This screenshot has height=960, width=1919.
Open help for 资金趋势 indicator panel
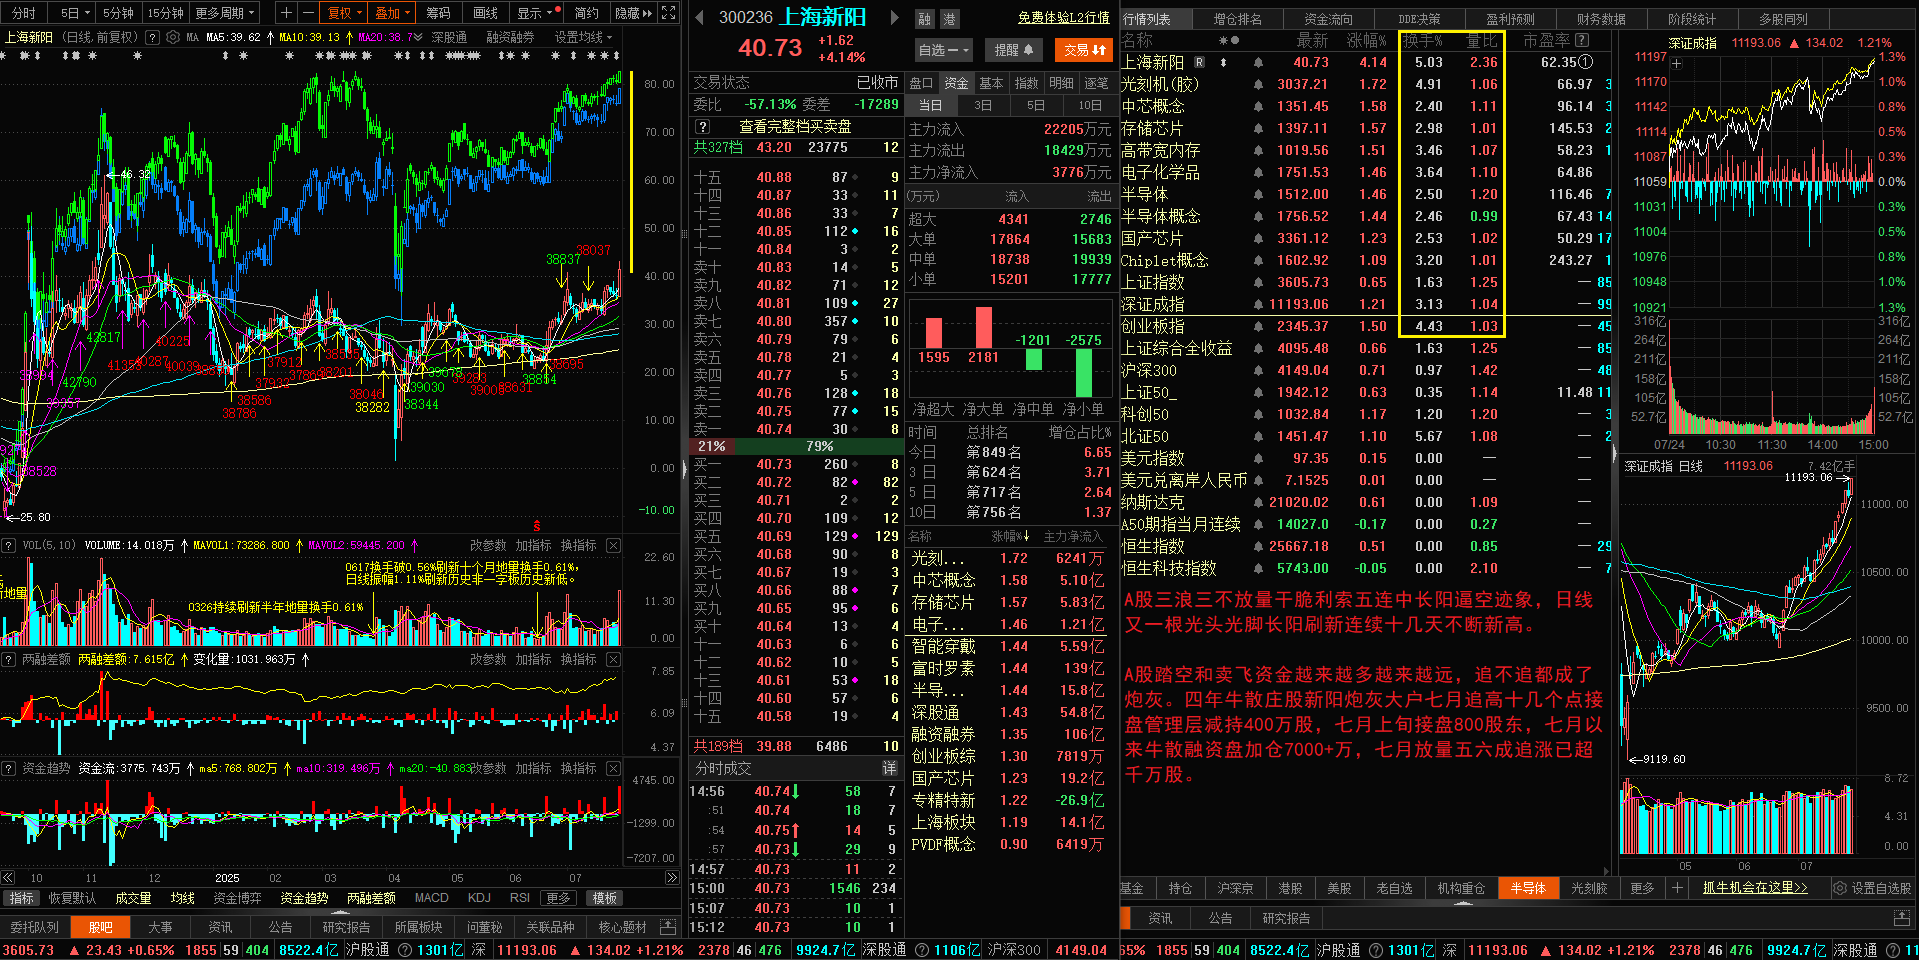pyautogui.click(x=9, y=768)
